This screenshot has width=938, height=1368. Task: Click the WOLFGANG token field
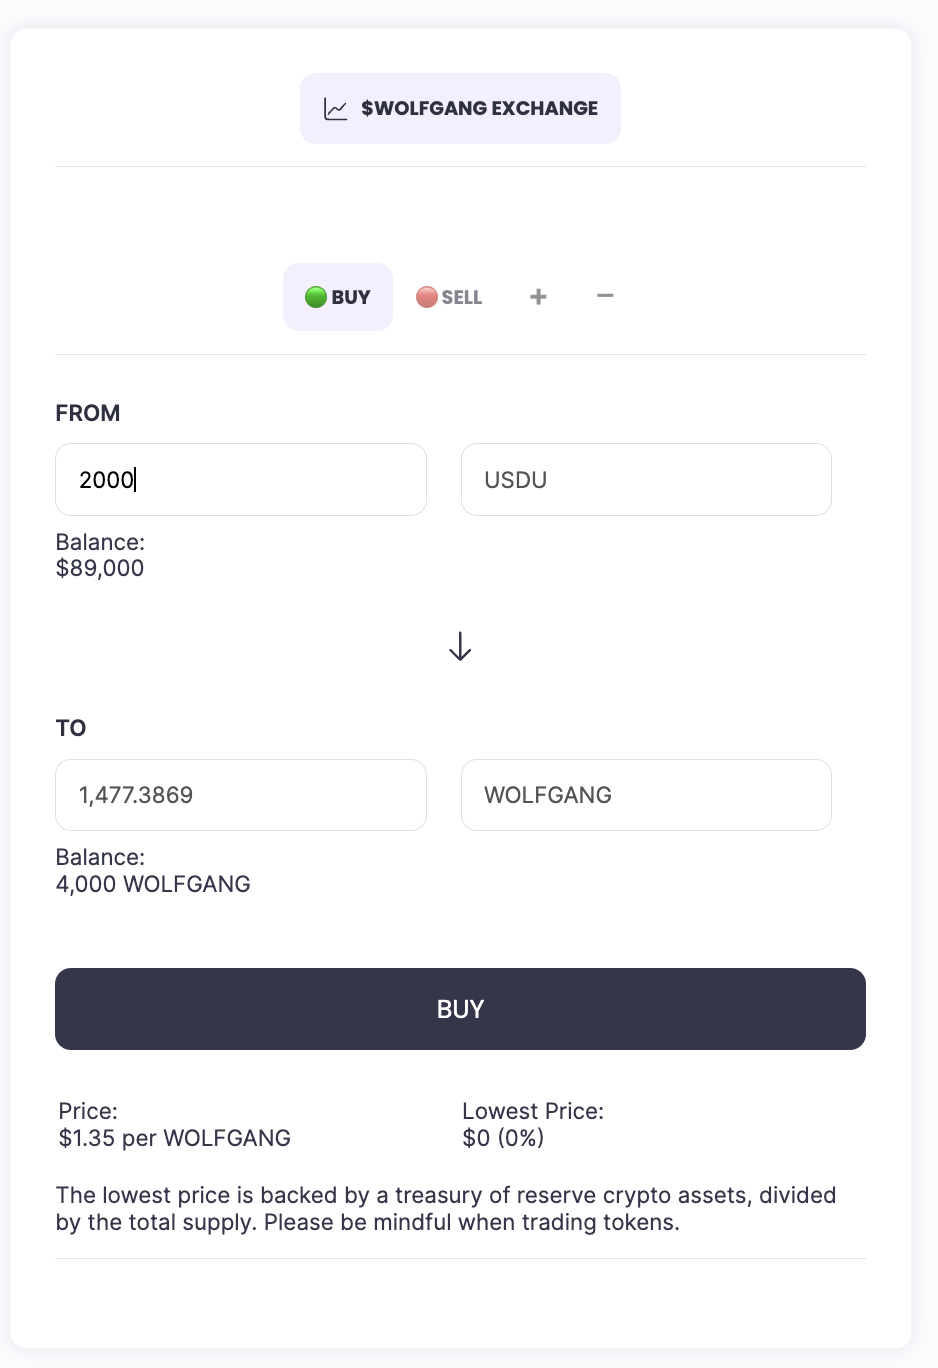pos(646,795)
